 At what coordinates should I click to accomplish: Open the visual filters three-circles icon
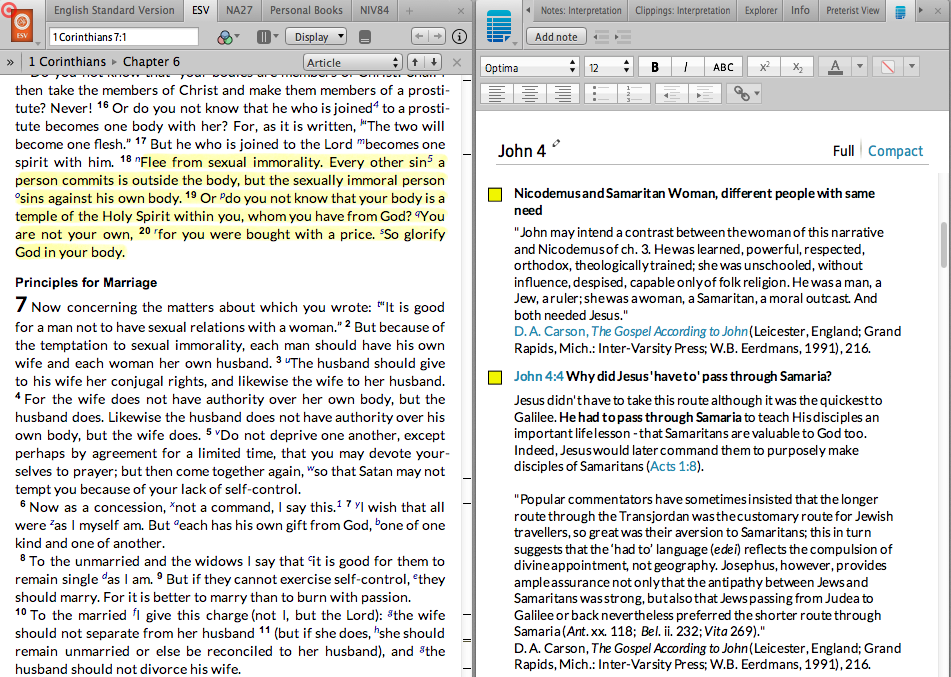point(224,37)
